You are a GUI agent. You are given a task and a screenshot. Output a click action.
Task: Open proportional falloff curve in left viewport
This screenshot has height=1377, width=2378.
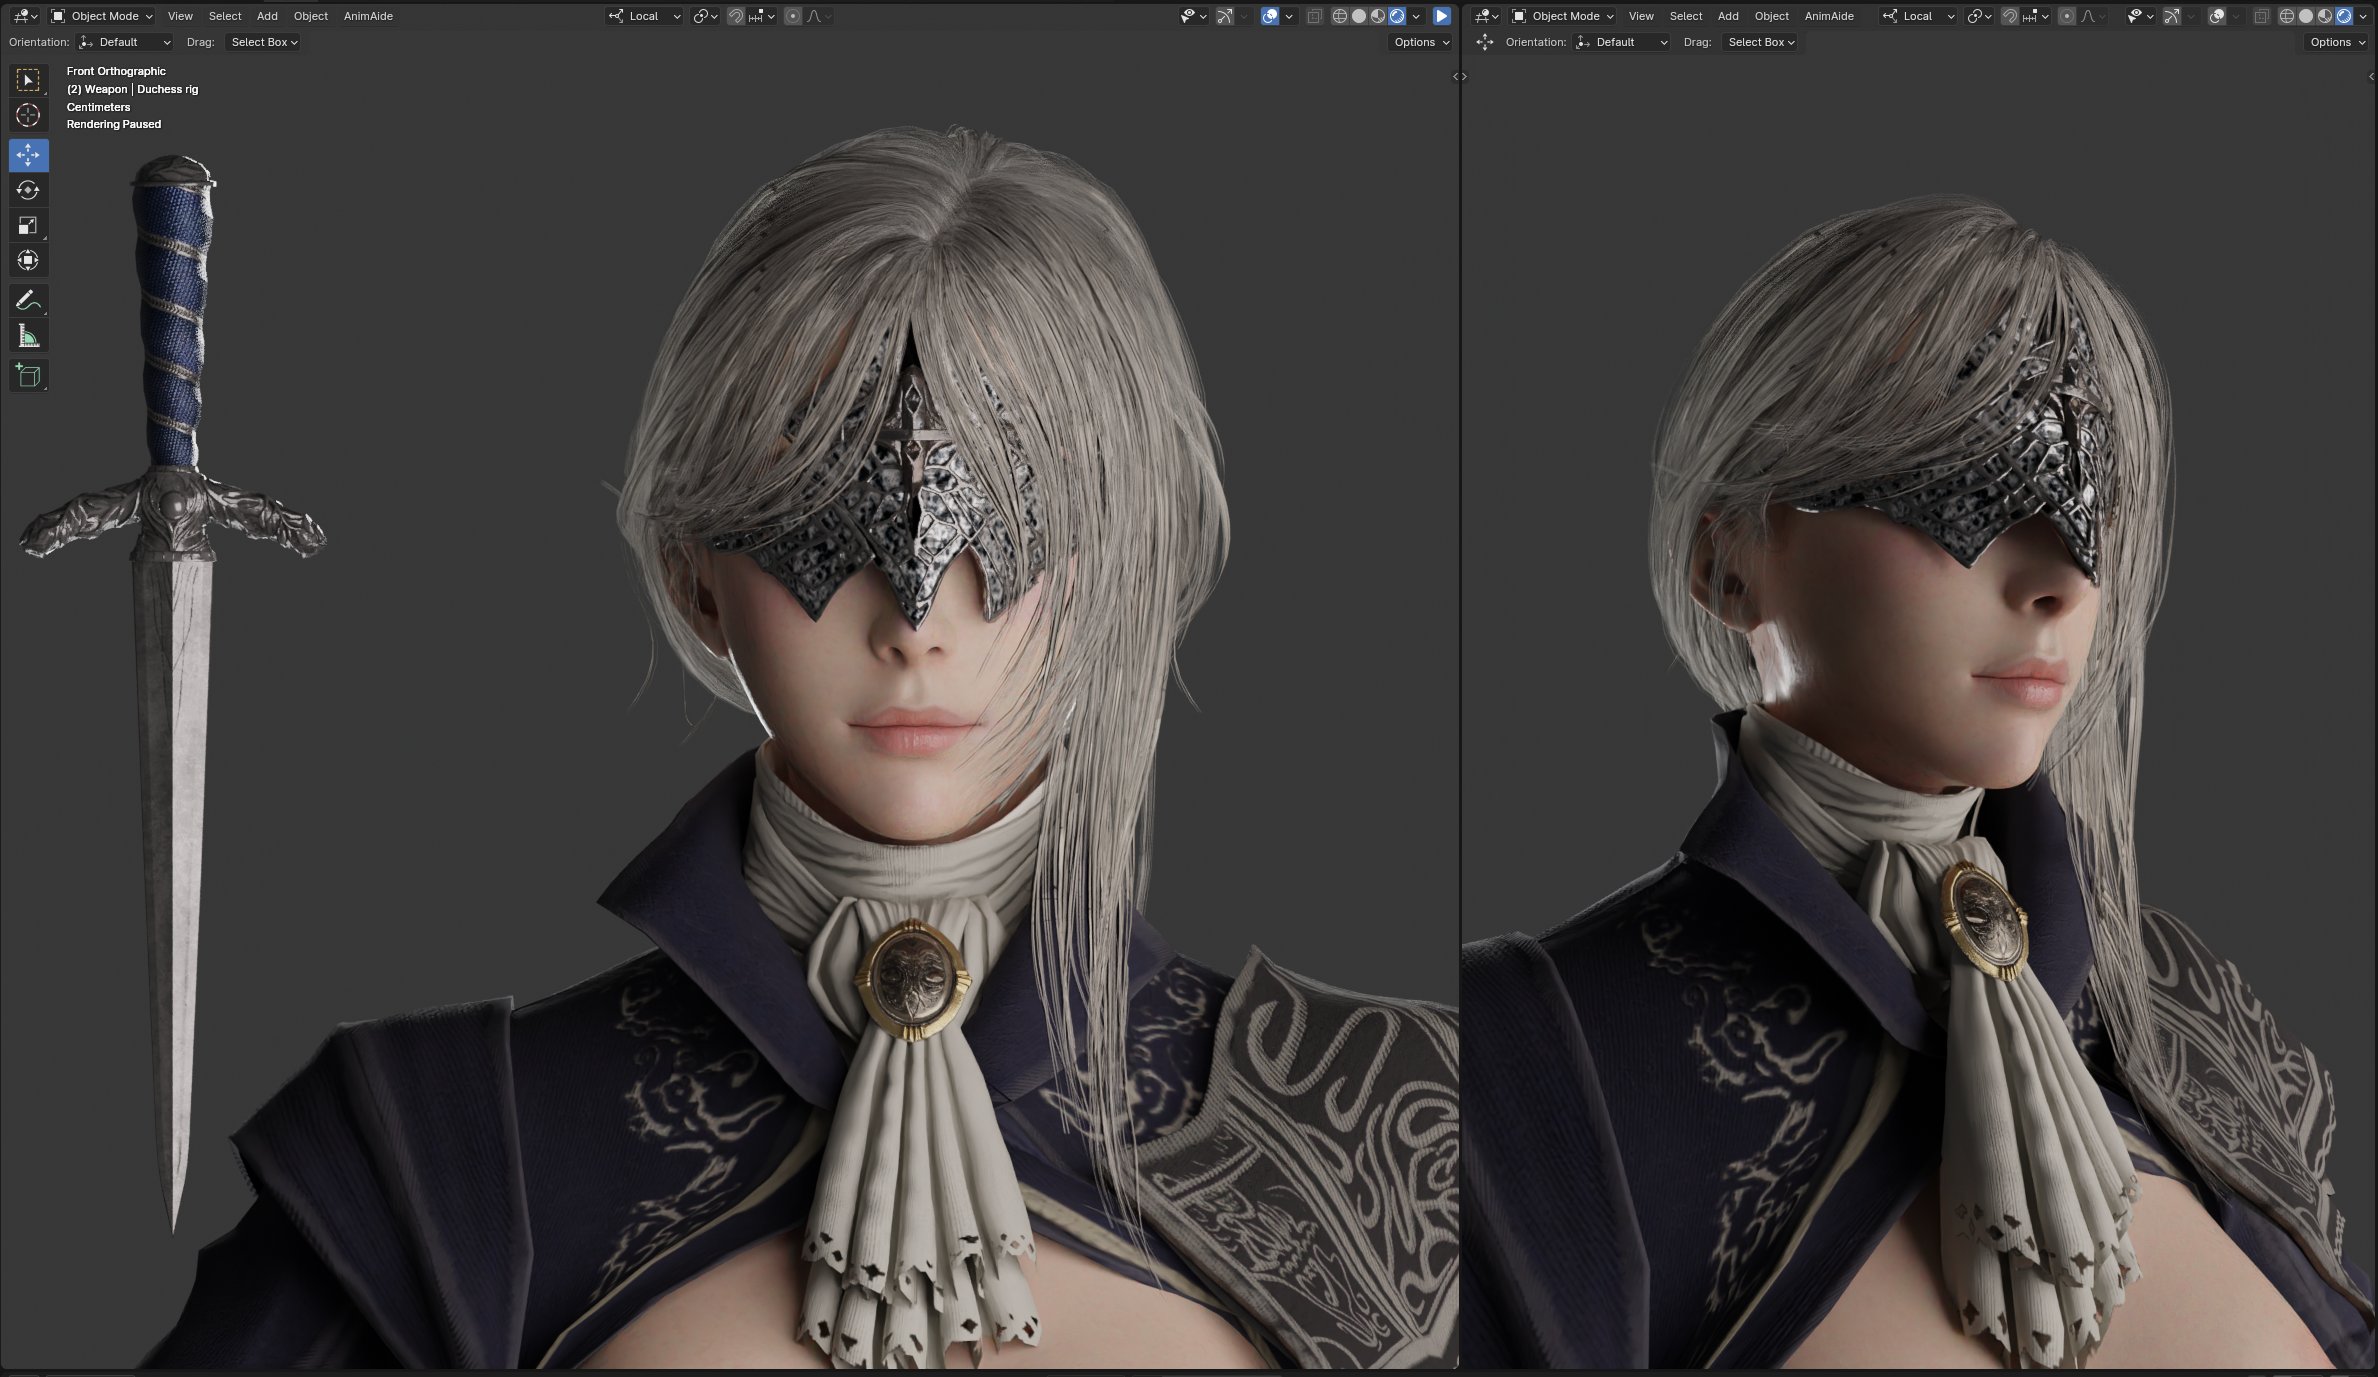[819, 16]
